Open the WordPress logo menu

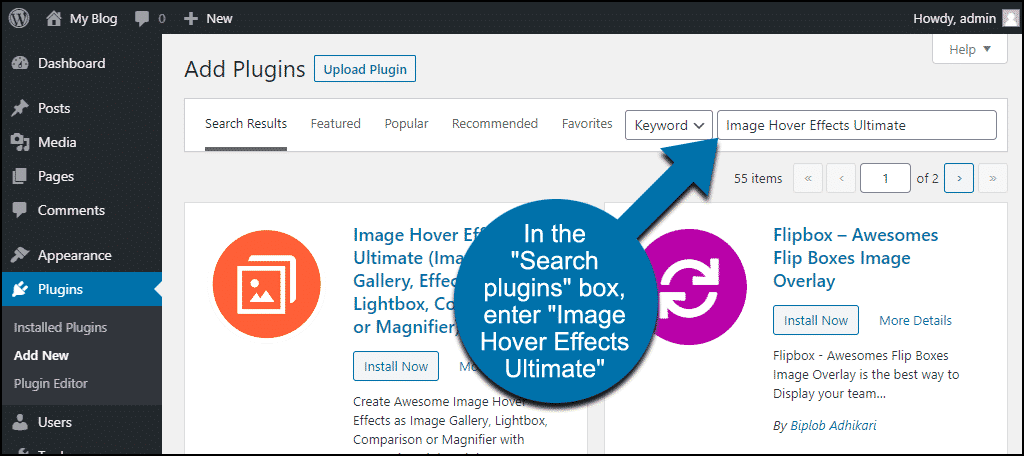(20, 18)
